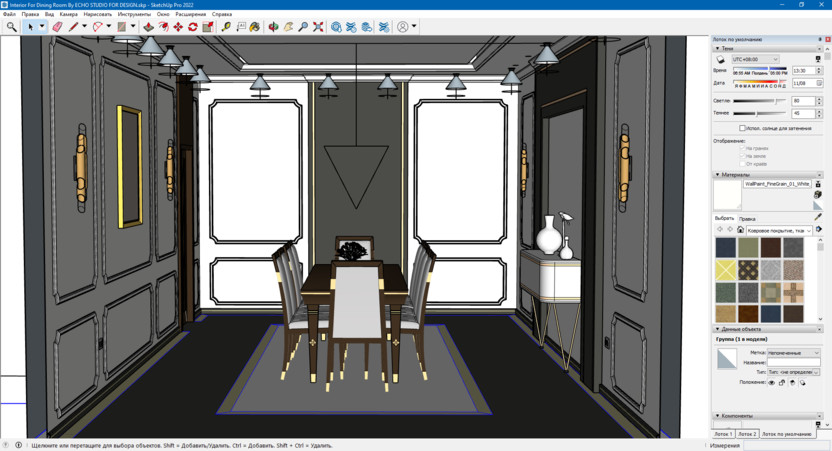Open Line tool dropdown arrow
Image resolution: width=832 pixels, height=451 pixels.
coord(84,27)
